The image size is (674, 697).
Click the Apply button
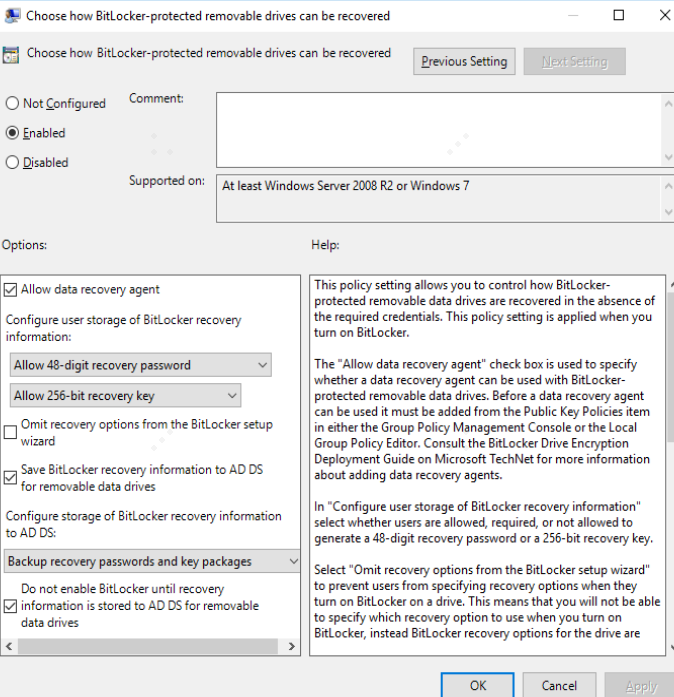640,685
